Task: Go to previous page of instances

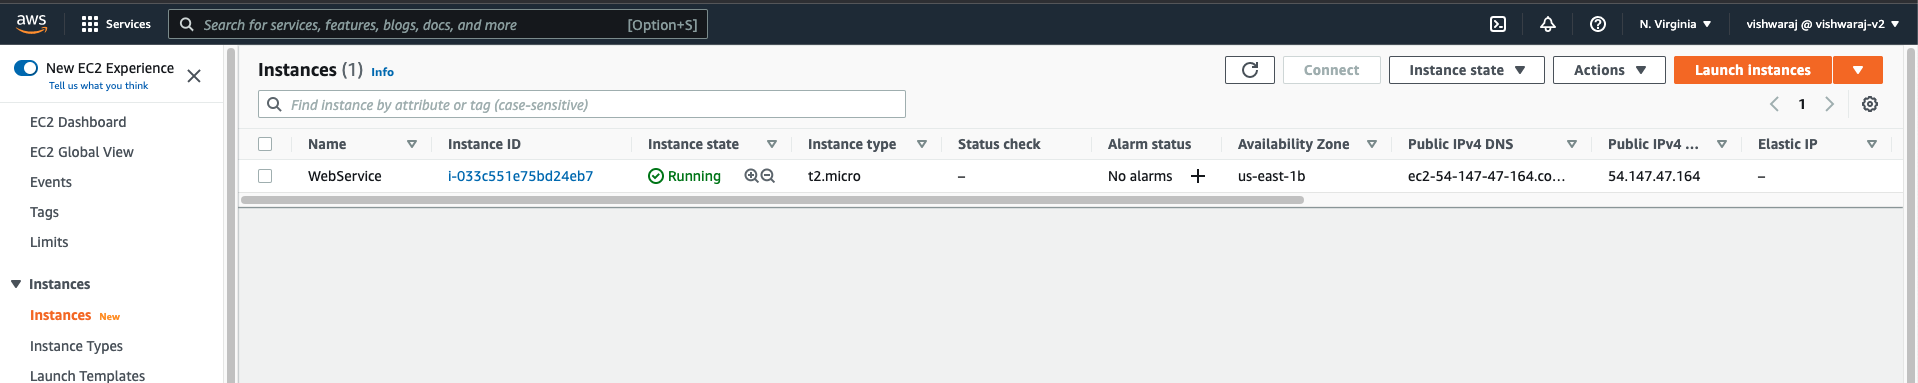Action: point(1775,104)
